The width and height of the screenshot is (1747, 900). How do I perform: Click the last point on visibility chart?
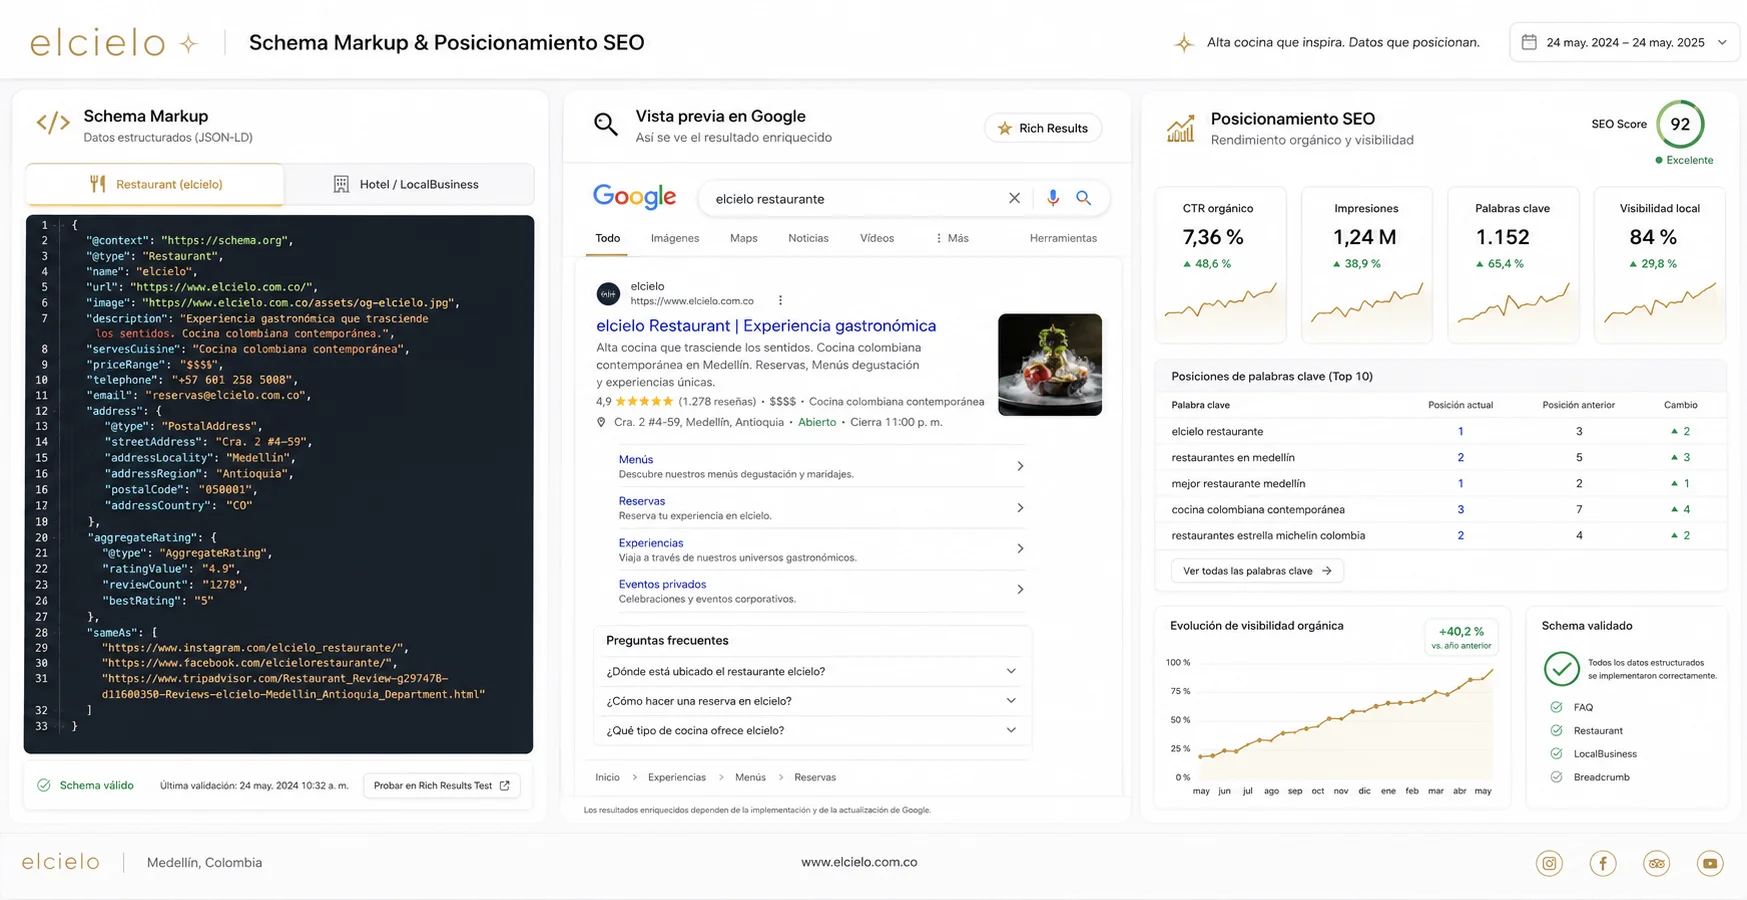point(1492,671)
